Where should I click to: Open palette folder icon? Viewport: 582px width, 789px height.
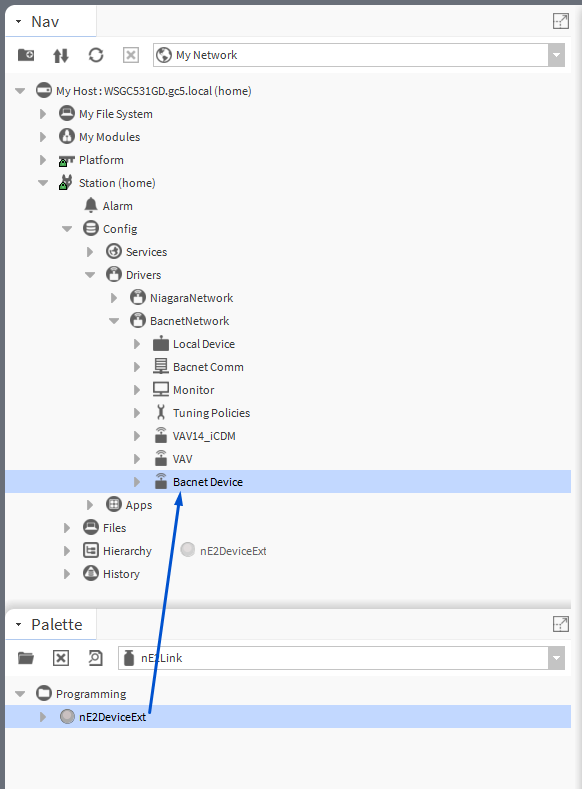tap(26, 658)
